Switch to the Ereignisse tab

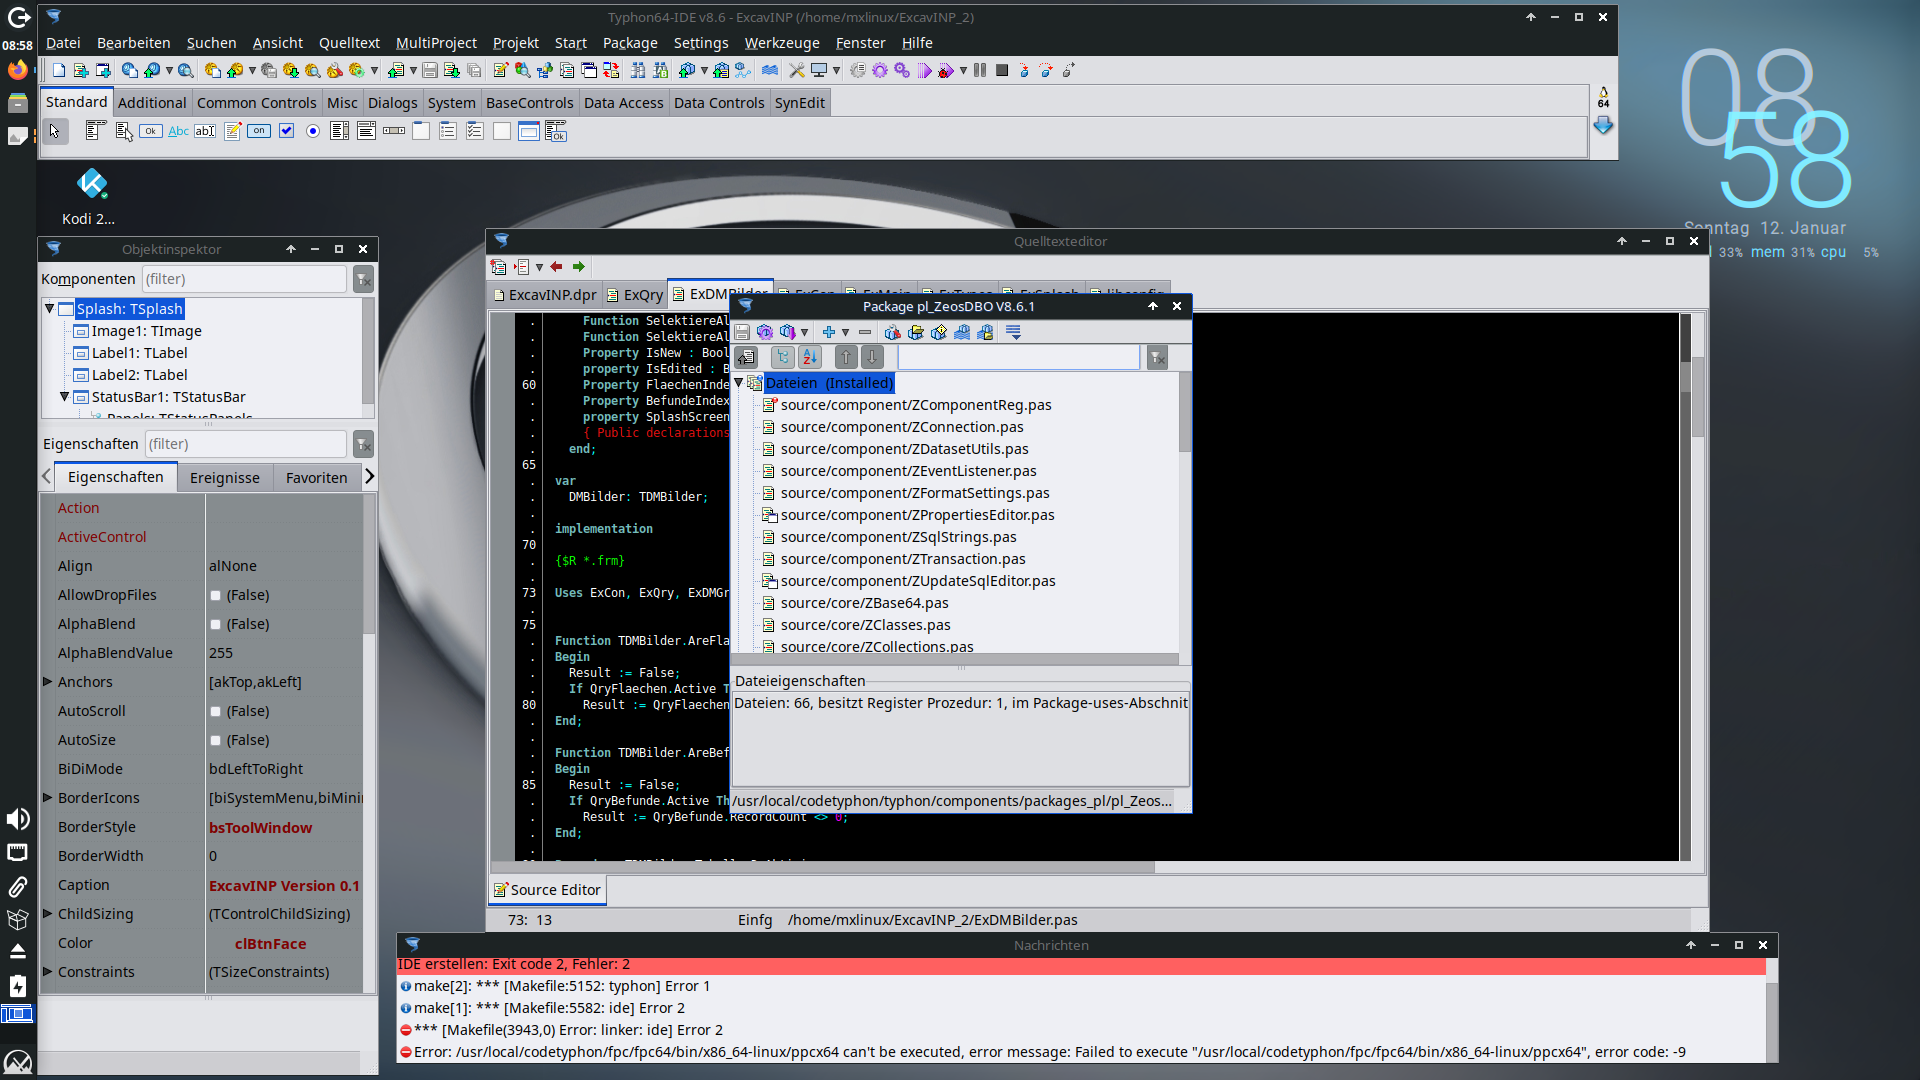pyautogui.click(x=225, y=478)
